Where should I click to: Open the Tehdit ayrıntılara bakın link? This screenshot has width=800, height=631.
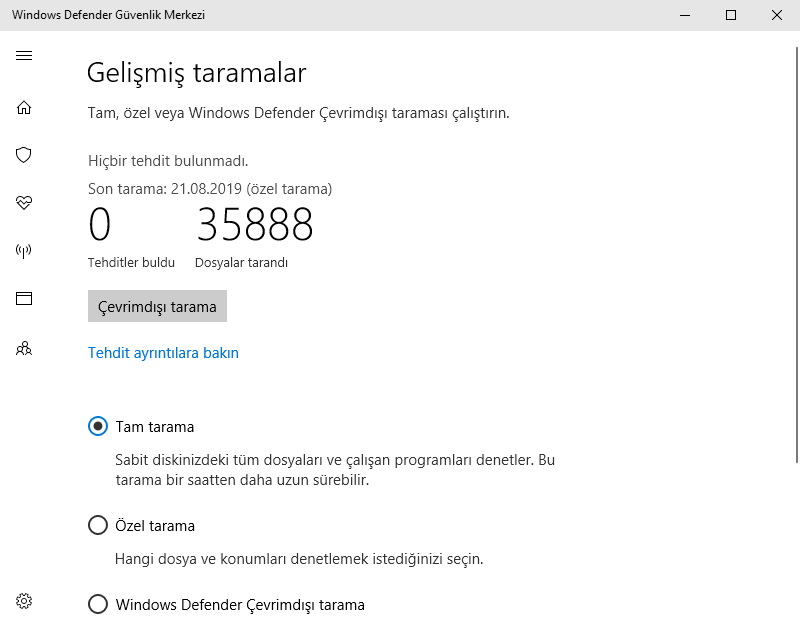(x=163, y=353)
